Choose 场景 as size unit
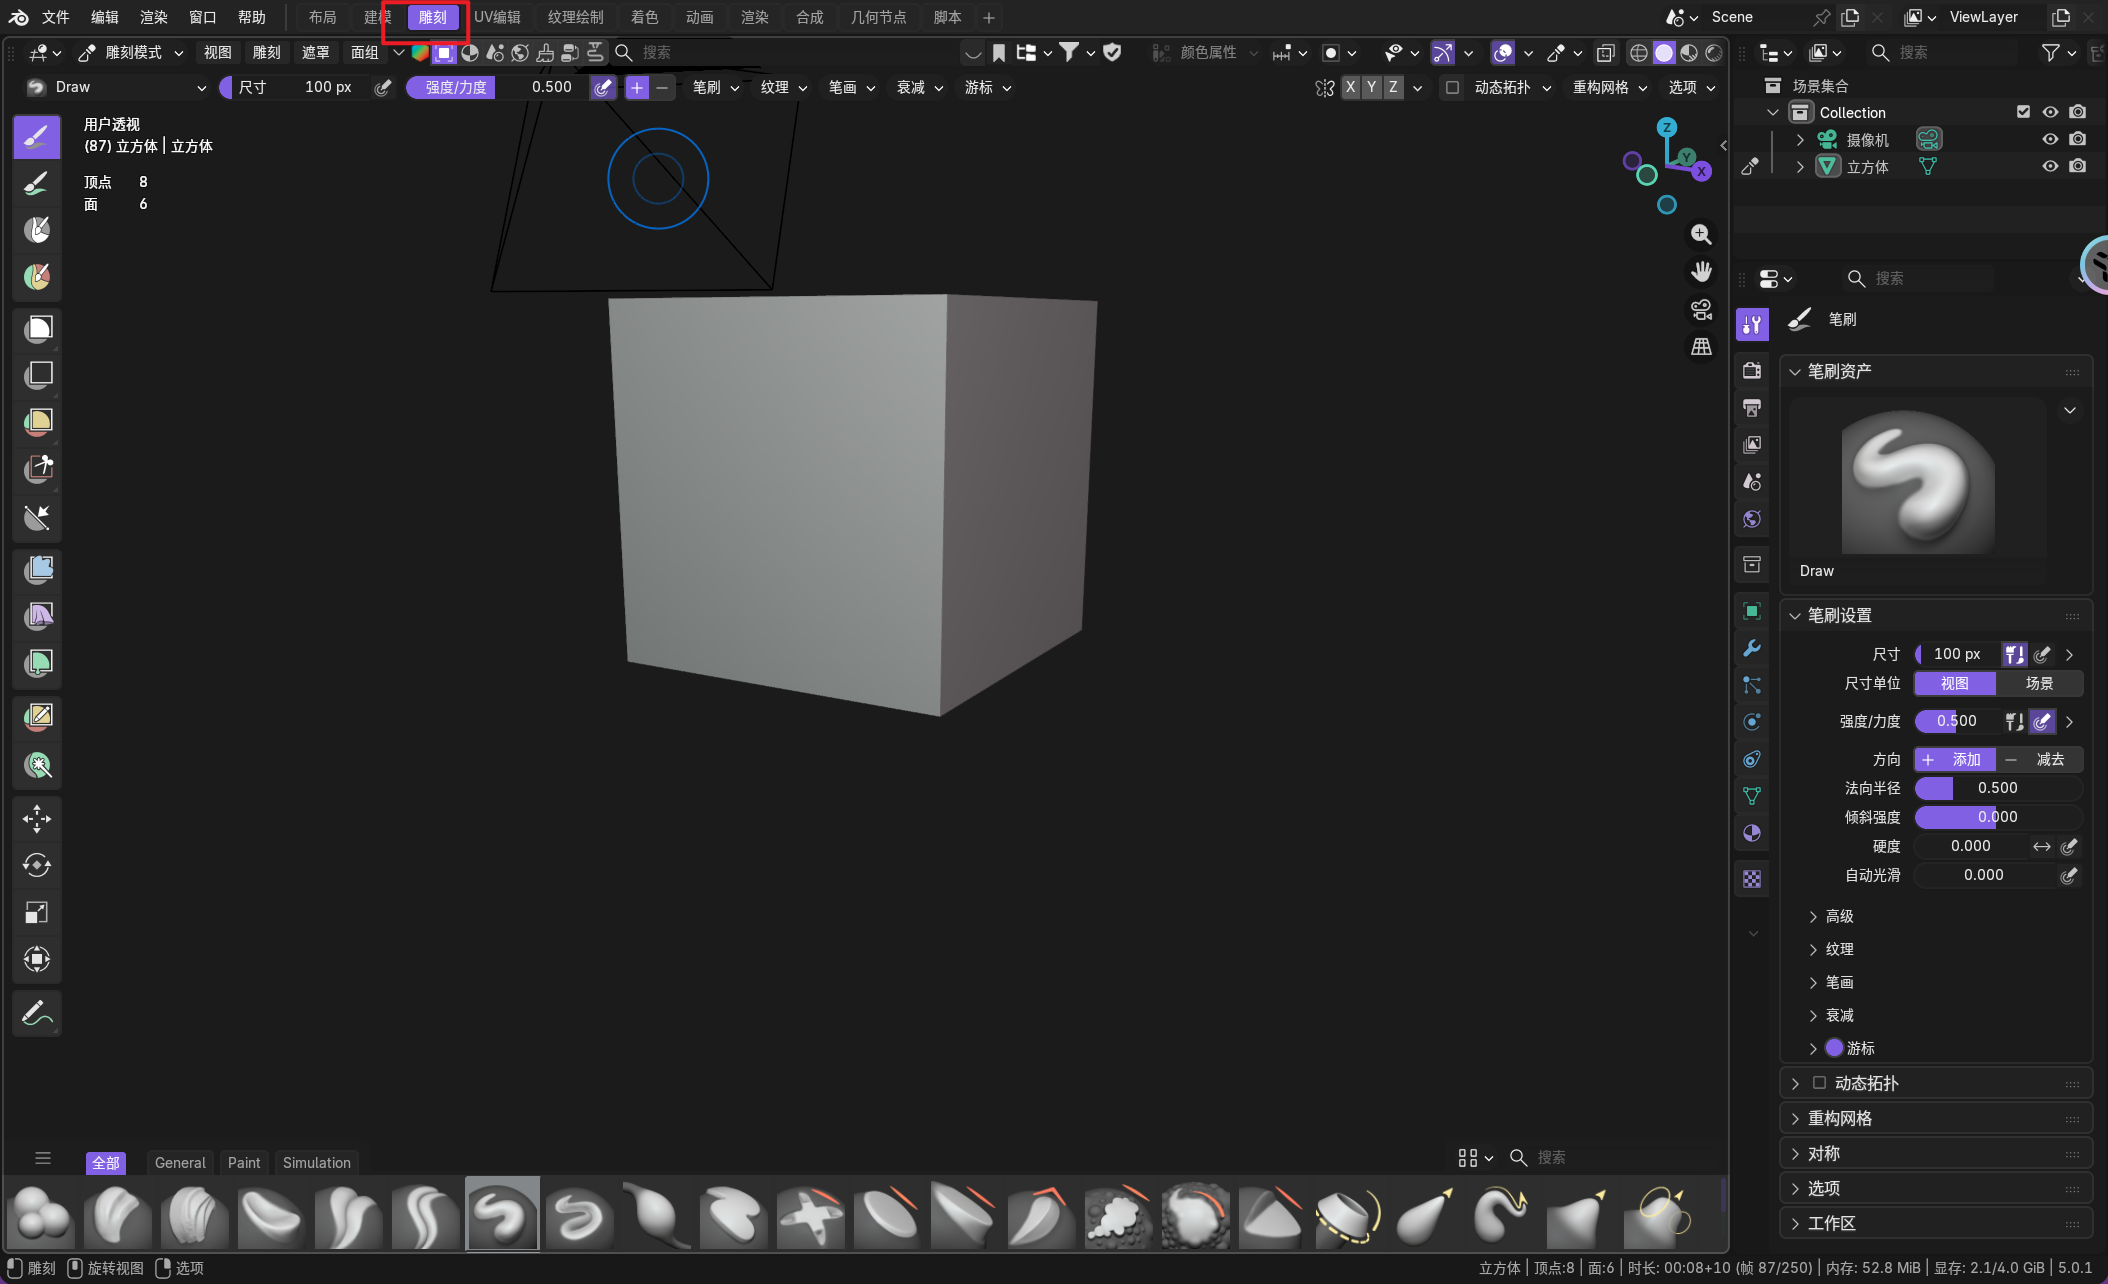 pos(2039,683)
